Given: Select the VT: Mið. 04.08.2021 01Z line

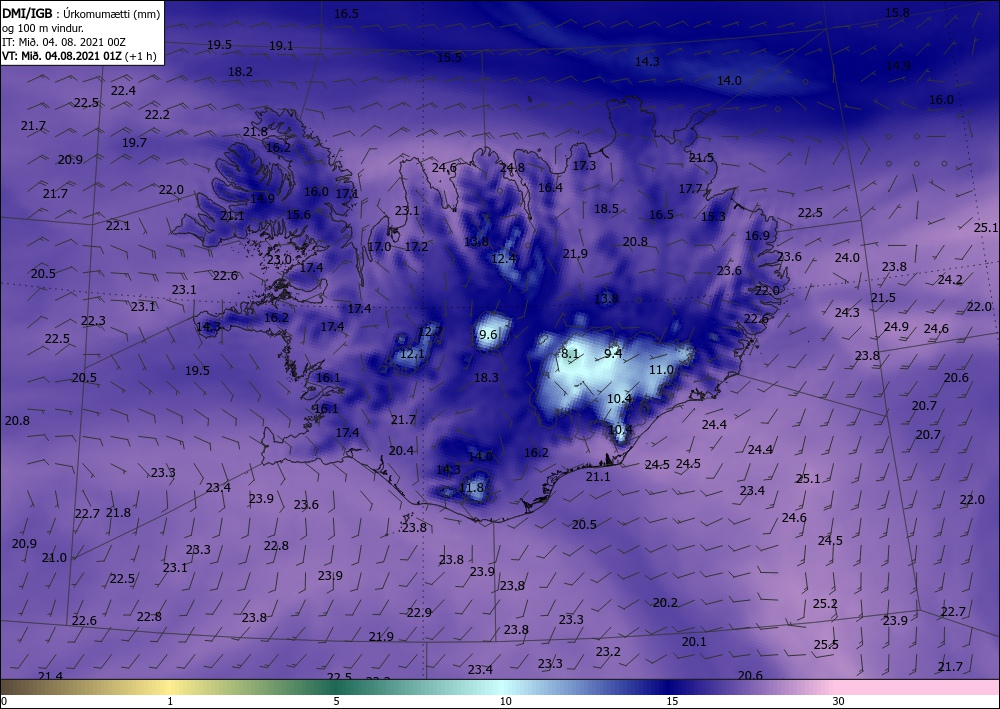Looking at the screenshot, I should [79, 55].
